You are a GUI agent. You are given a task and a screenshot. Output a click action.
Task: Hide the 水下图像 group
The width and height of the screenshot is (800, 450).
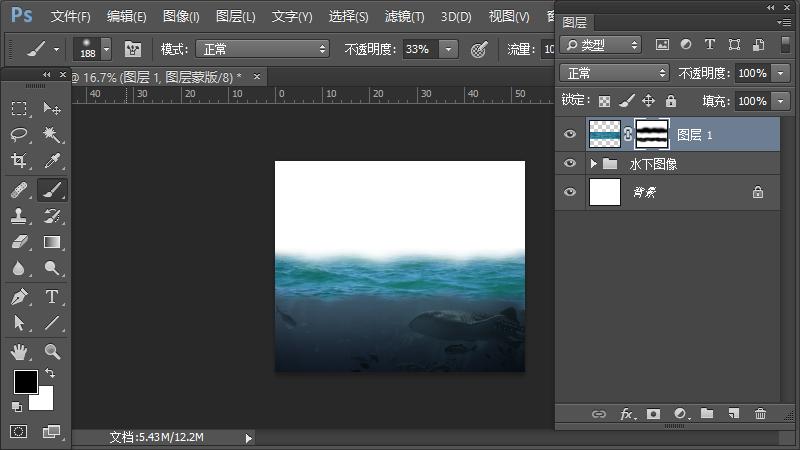point(570,163)
